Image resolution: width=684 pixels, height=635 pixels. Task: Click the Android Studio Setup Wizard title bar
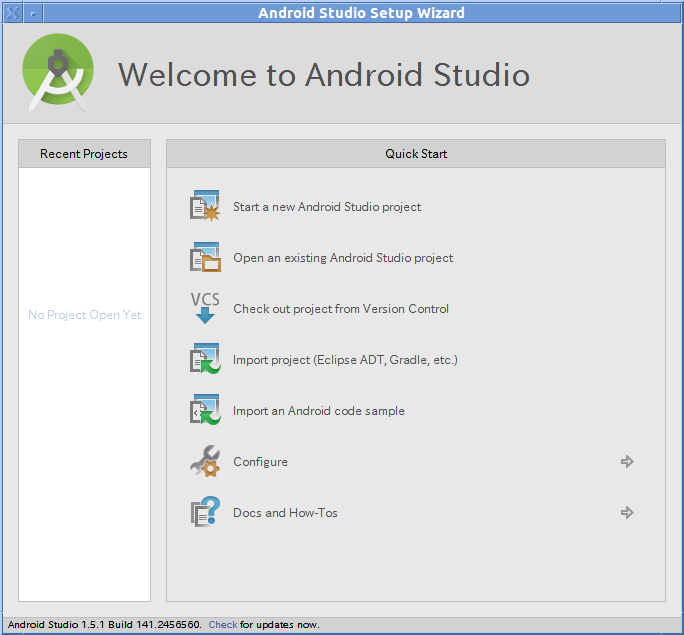[x=361, y=13]
